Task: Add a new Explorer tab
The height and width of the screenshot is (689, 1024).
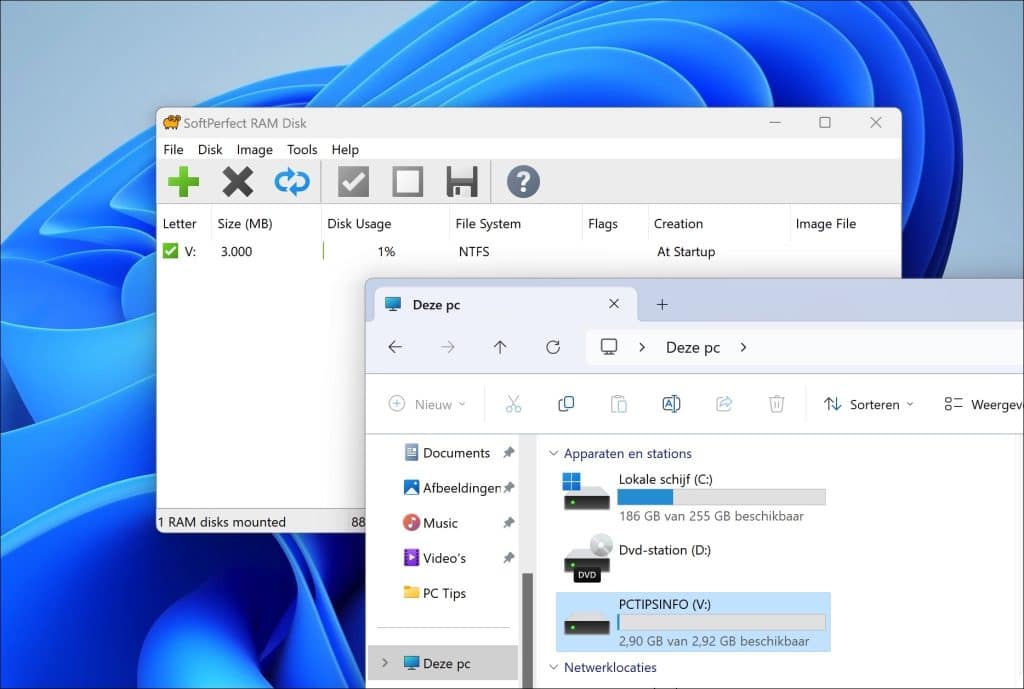Action: pyautogui.click(x=662, y=304)
